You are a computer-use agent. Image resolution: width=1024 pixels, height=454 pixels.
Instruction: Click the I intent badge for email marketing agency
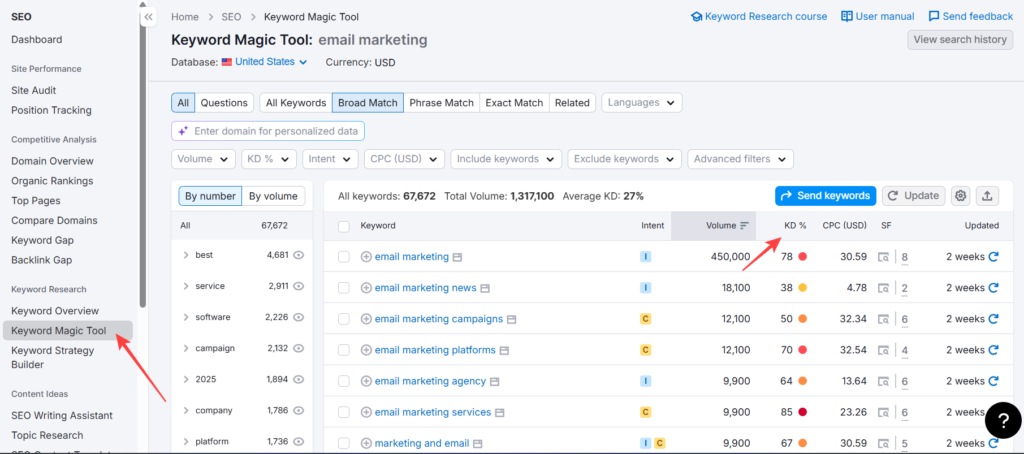pyautogui.click(x=645, y=381)
